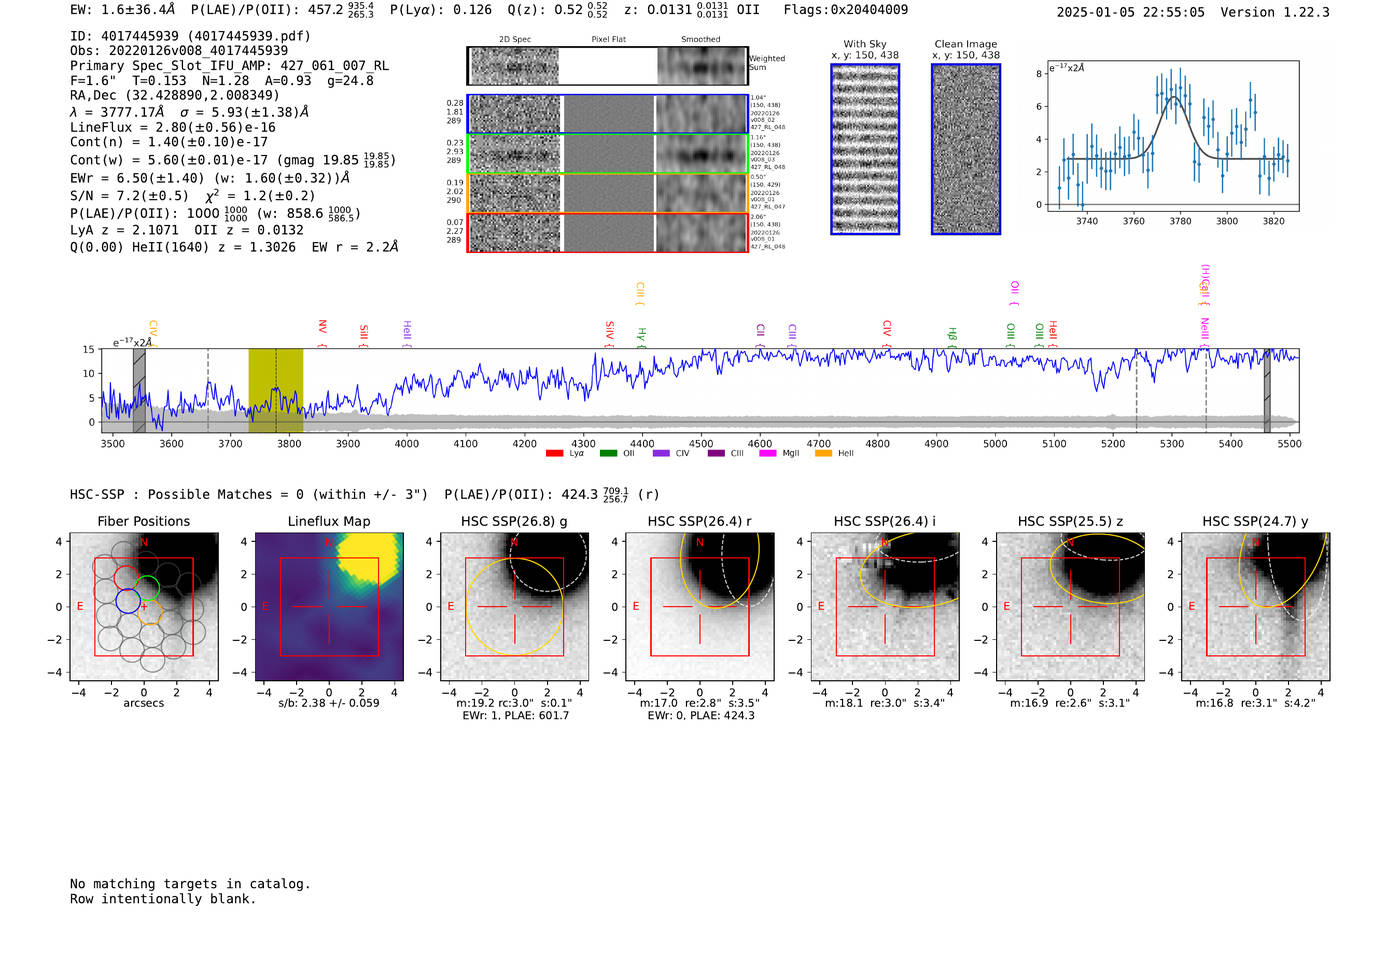Click the 'Row intentionally blank.' message
This screenshot has height=953, width=1400.
click(x=163, y=899)
